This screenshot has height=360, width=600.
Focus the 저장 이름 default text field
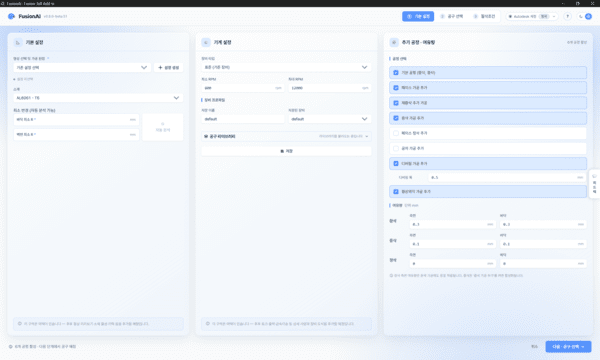tap(243, 119)
